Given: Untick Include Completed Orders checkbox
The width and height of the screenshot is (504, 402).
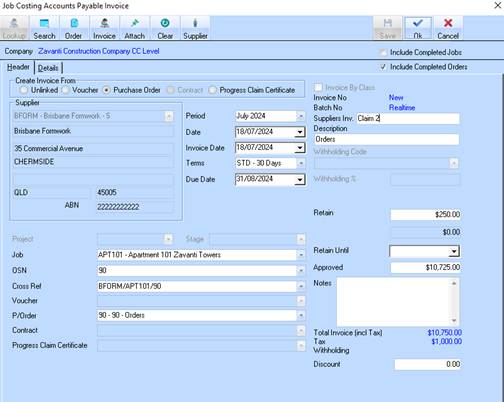Looking at the screenshot, I should point(383,67).
